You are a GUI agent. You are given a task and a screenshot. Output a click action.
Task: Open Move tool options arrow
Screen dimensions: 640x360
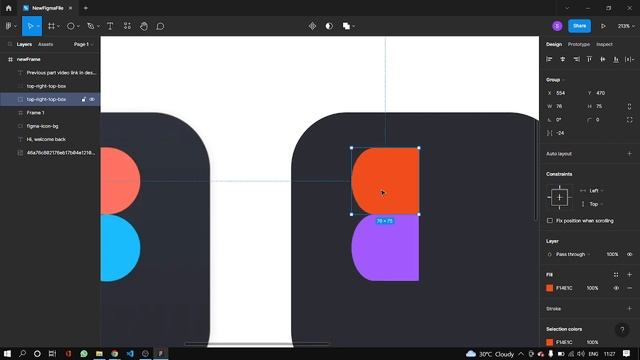click(38, 27)
